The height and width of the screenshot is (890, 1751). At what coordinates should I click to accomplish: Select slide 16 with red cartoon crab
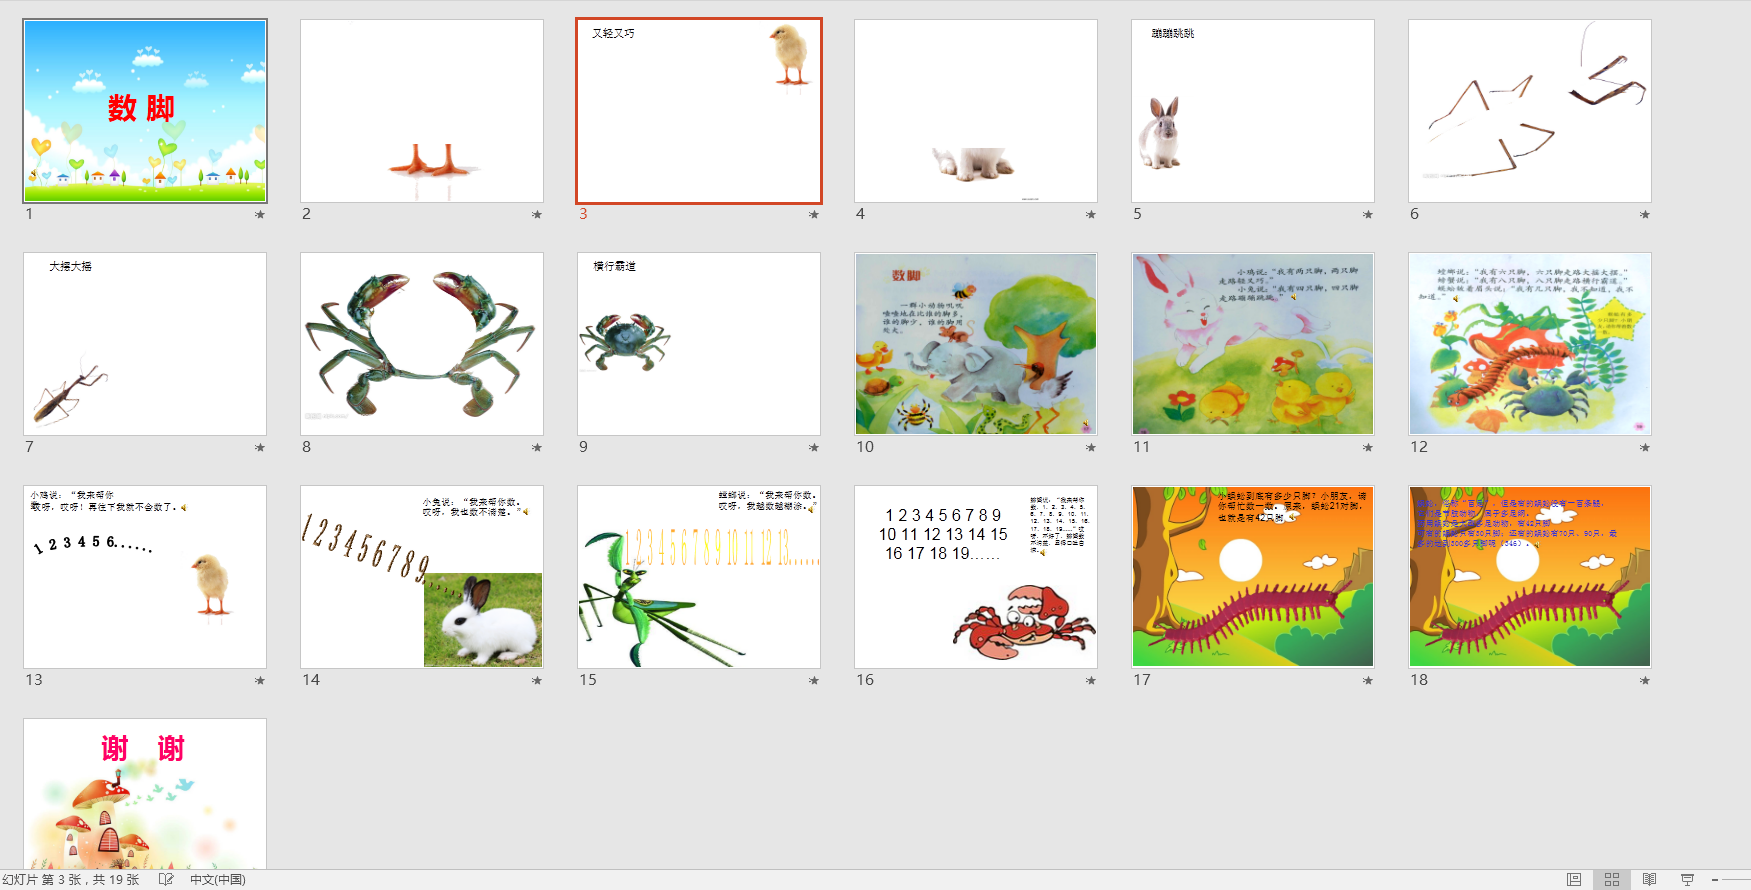tap(976, 577)
